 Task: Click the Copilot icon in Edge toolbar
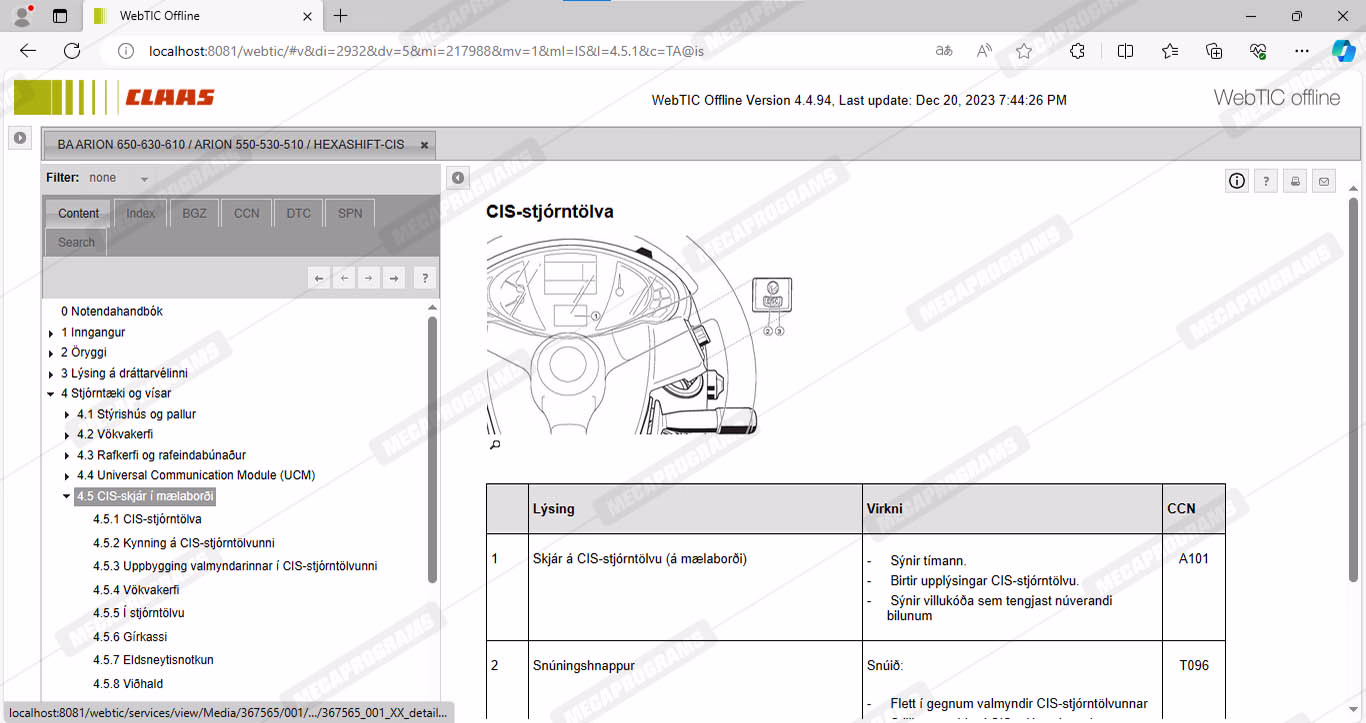point(1343,51)
